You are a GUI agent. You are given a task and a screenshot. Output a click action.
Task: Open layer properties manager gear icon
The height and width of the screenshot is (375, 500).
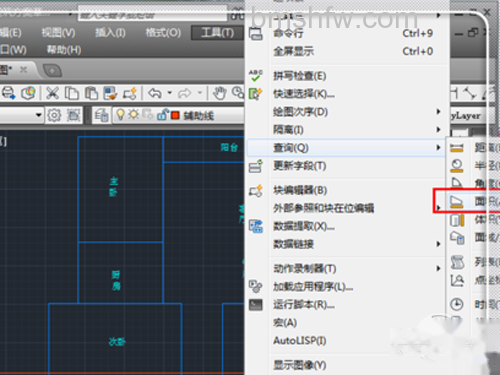click(54, 115)
